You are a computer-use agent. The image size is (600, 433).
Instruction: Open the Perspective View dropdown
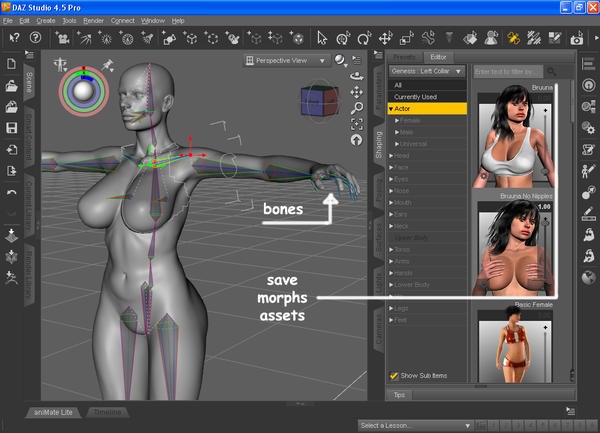pyautogui.click(x=286, y=60)
